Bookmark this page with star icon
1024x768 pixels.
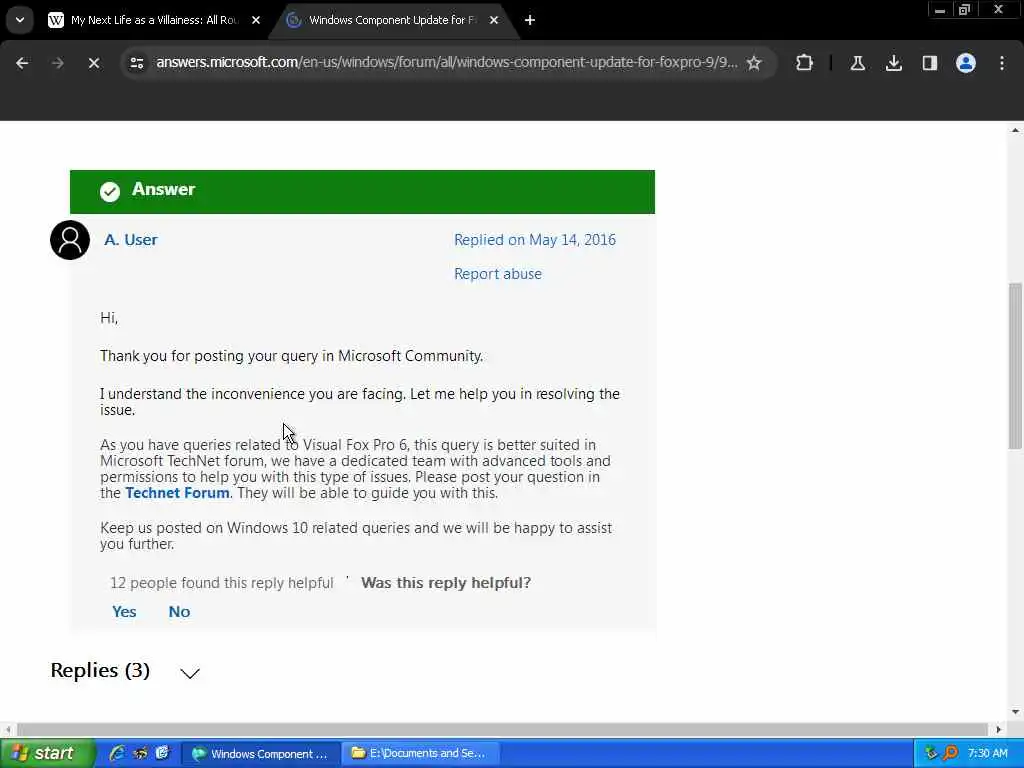(x=754, y=63)
